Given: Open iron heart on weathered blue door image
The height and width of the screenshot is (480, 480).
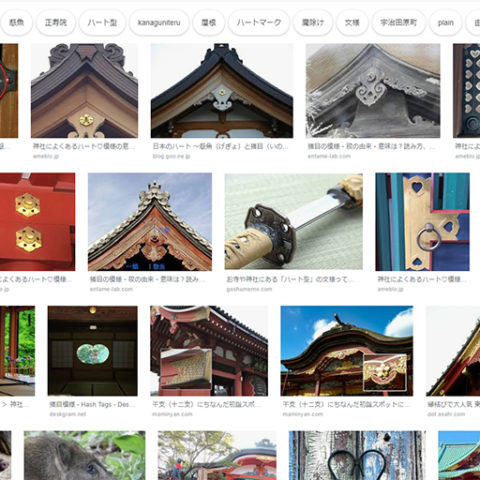Looking at the screenshot, I should click(x=357, y=455).
